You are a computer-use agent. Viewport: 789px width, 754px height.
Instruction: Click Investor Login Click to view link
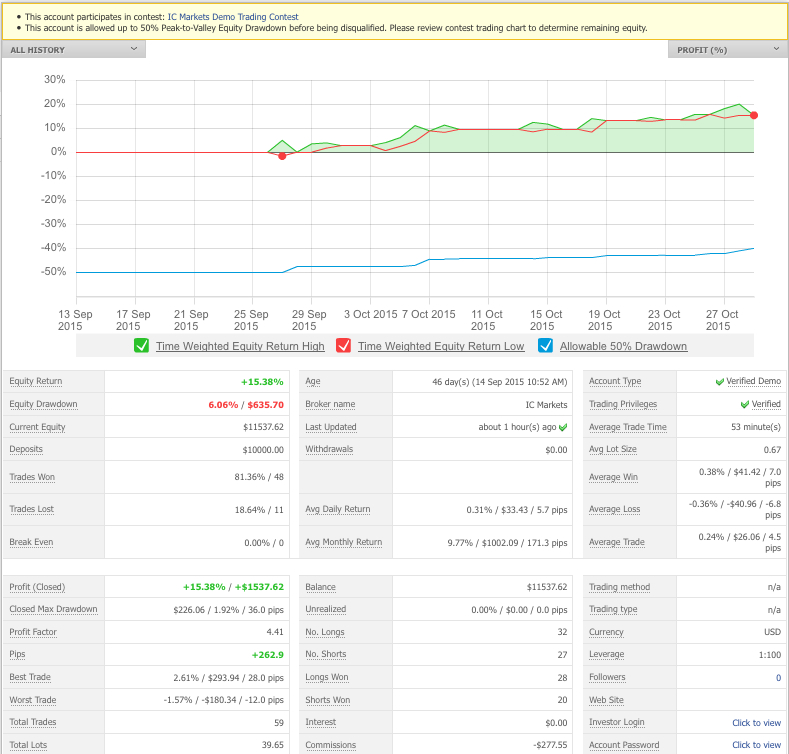pos(756,723)
